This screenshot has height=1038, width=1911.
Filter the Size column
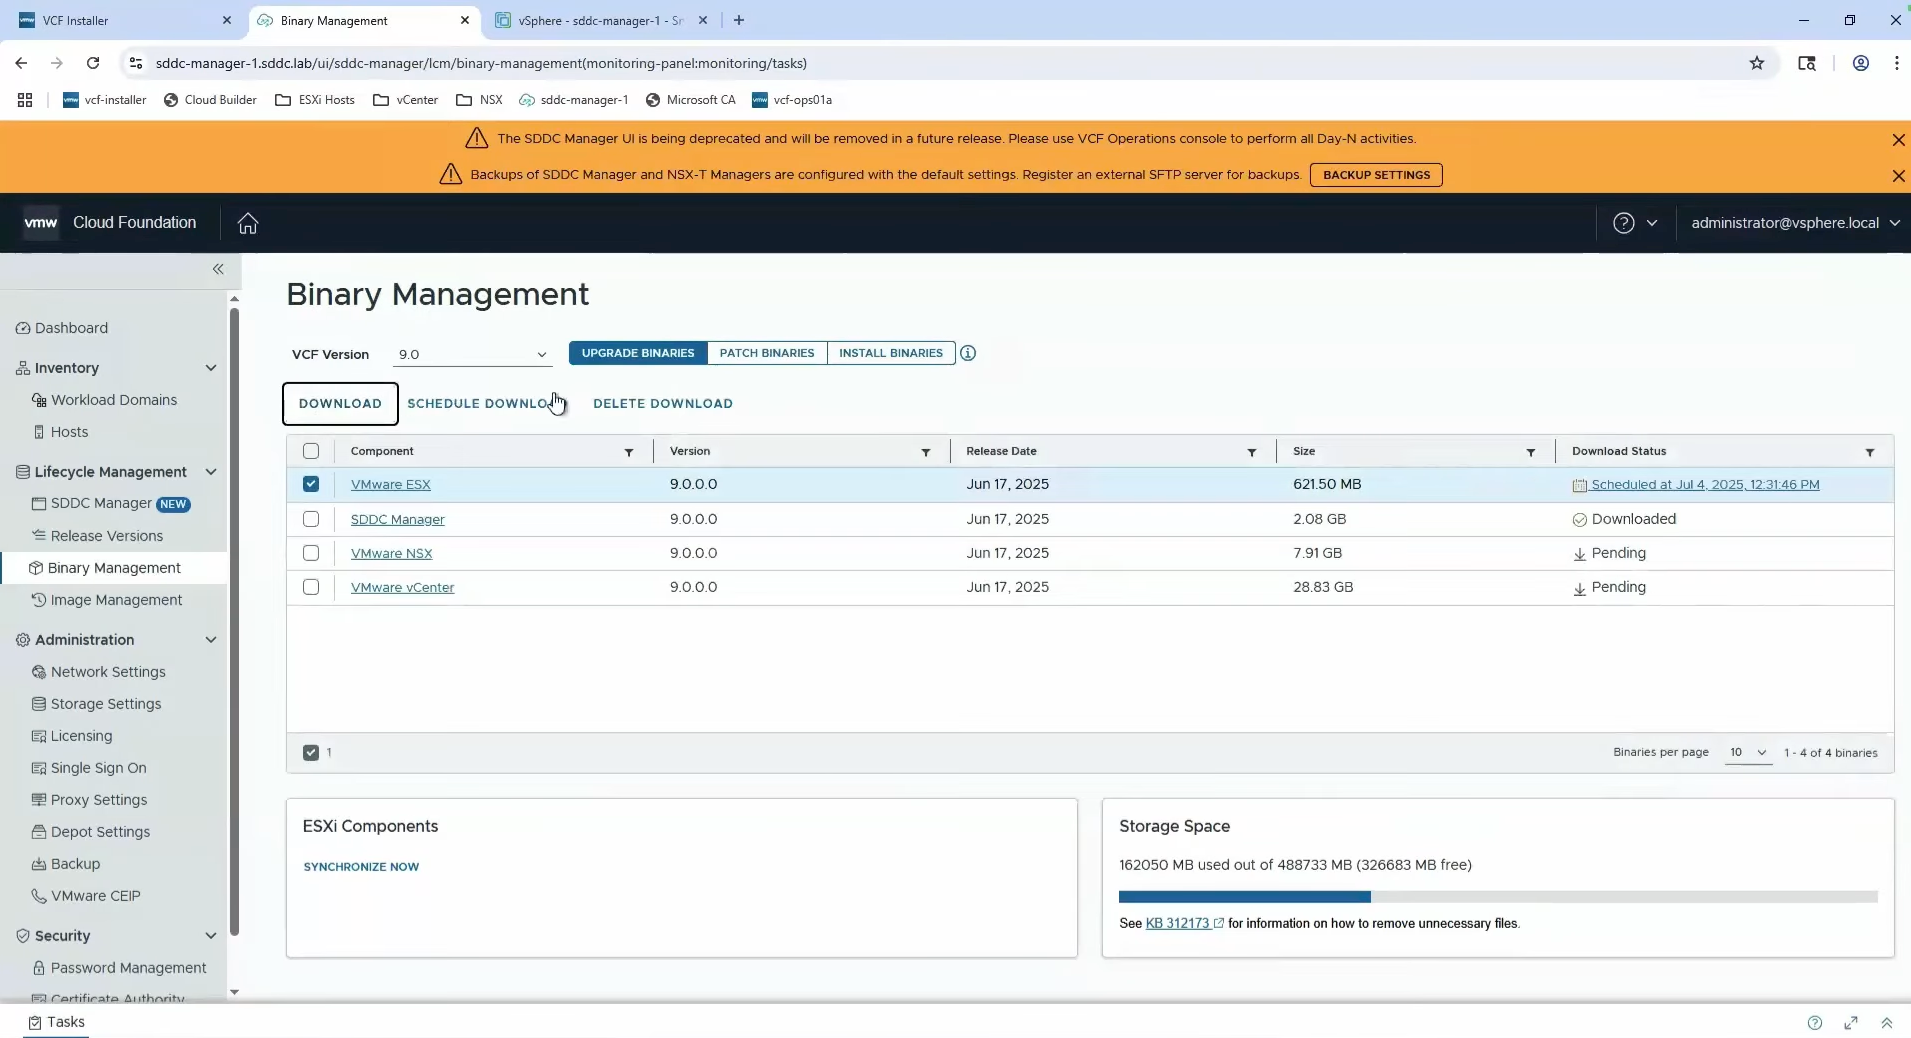tap(1530, 452)
